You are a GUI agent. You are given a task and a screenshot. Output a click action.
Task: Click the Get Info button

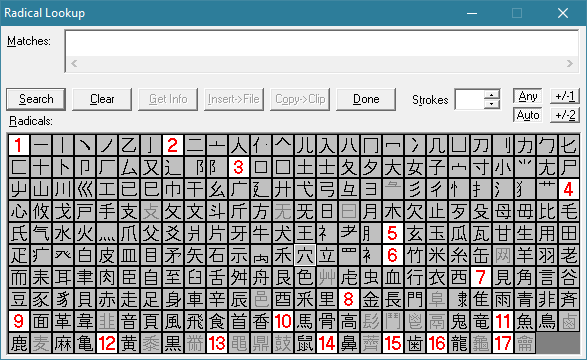tap(168, 99)
